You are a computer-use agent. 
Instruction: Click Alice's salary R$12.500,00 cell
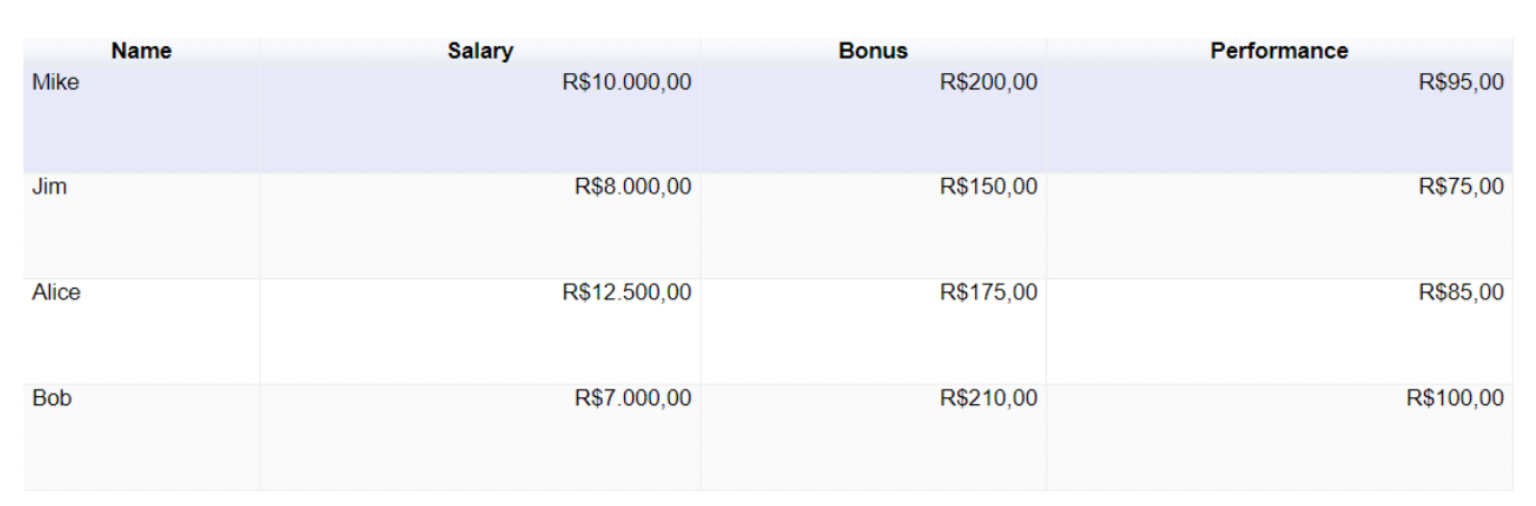[480, 331]
